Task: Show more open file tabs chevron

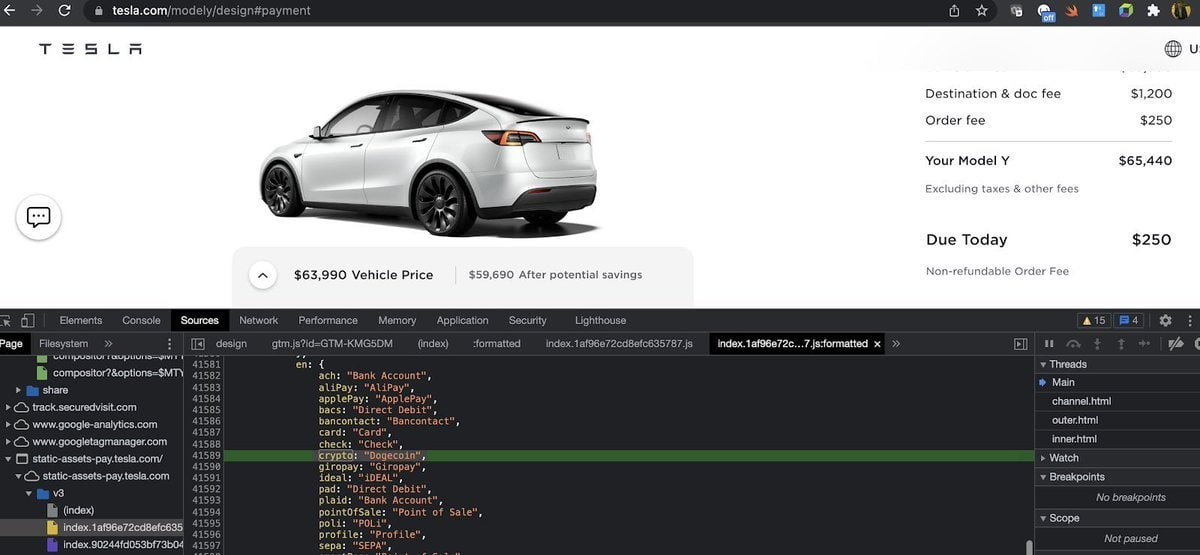Action: [896, 344]
